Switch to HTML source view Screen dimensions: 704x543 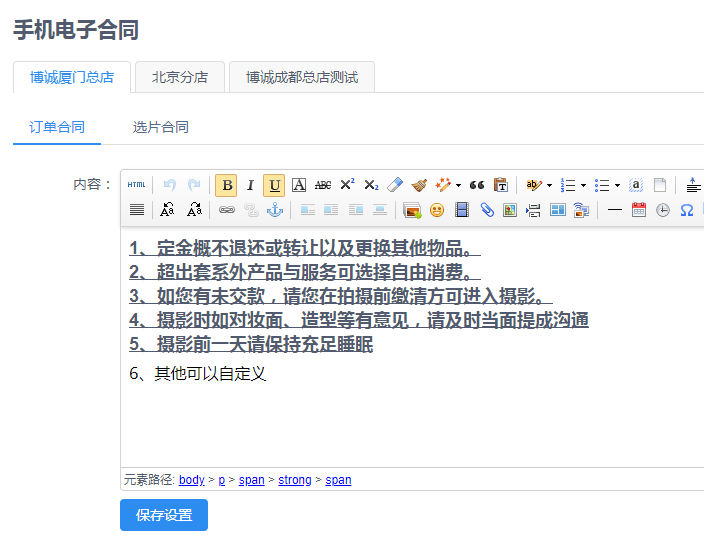point(136,185)
